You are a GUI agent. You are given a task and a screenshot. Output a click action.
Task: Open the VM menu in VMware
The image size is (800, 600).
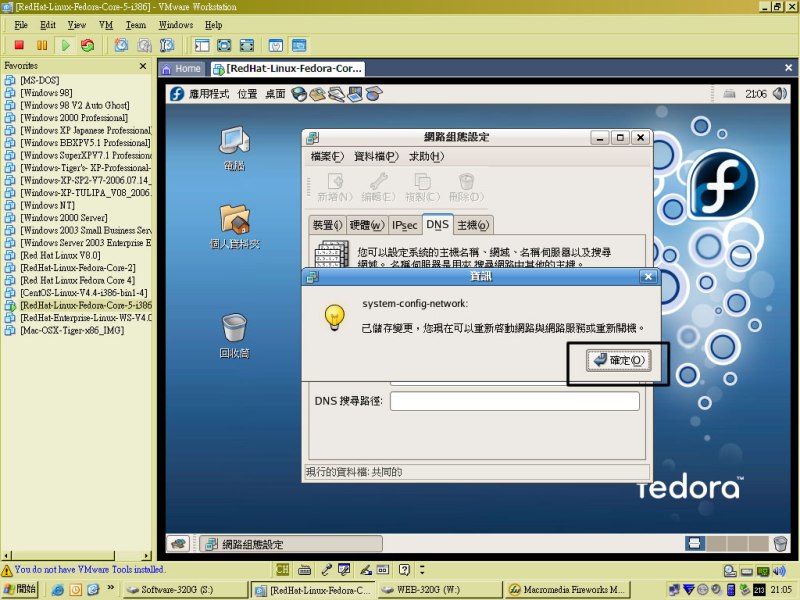point(106,24)
